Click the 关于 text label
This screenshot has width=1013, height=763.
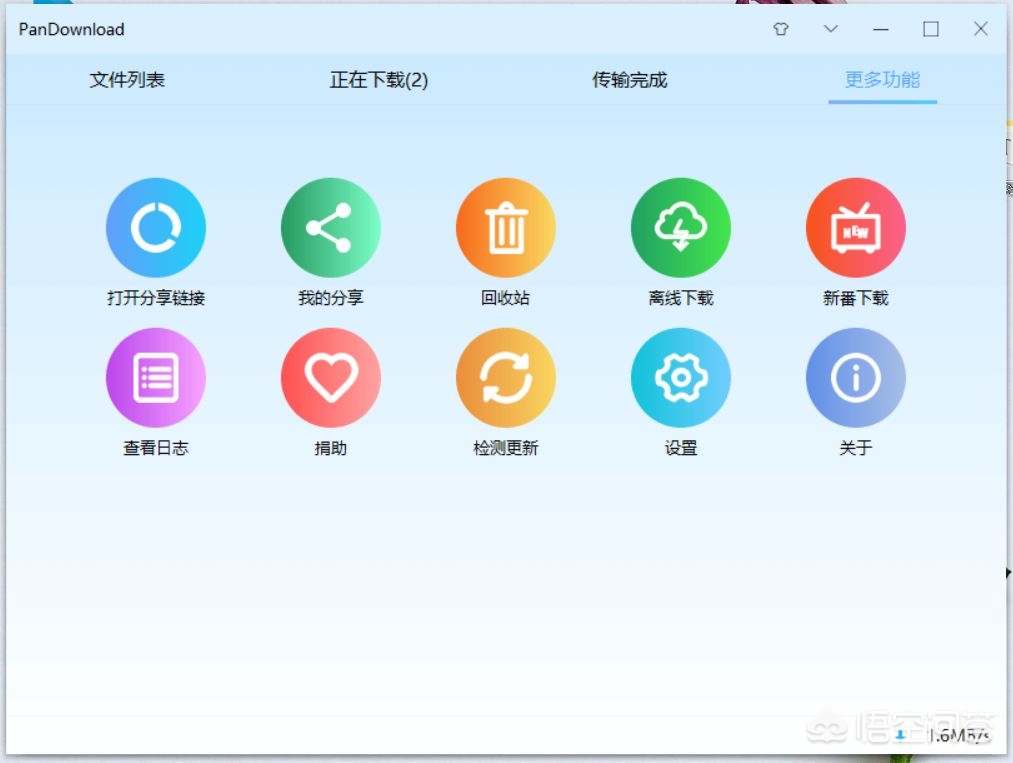point(856,448)
